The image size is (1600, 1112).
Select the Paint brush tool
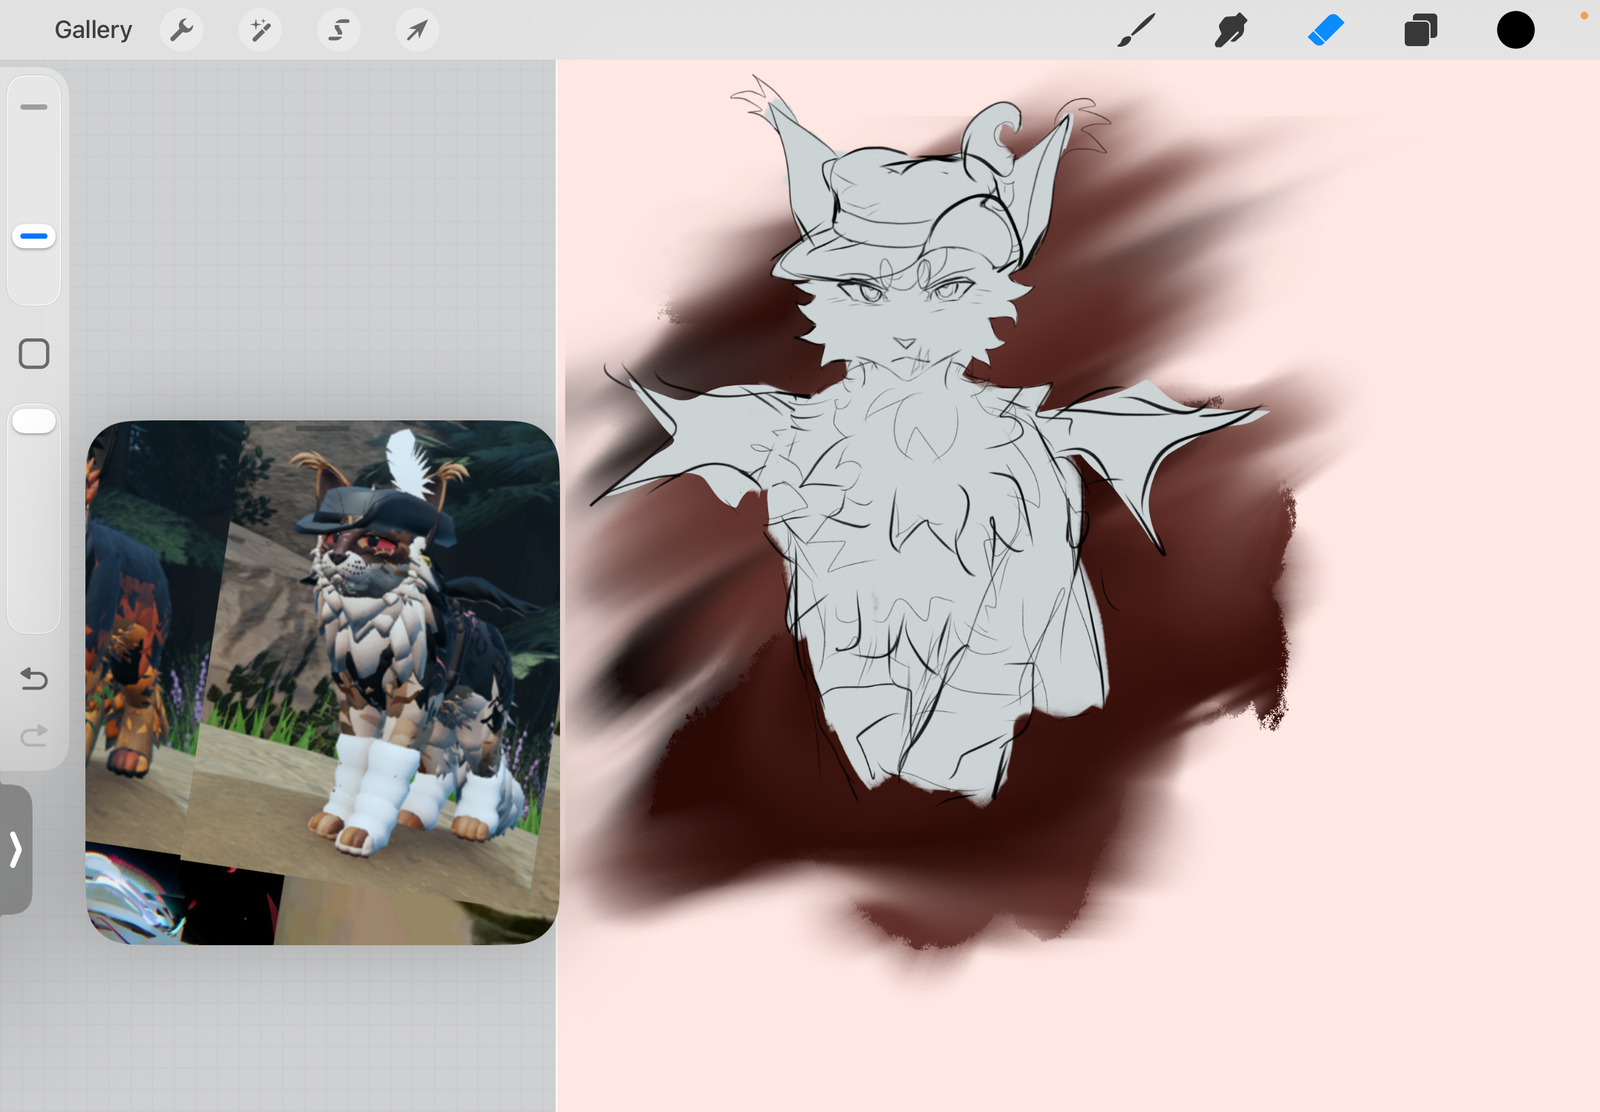pos(1136,30)
